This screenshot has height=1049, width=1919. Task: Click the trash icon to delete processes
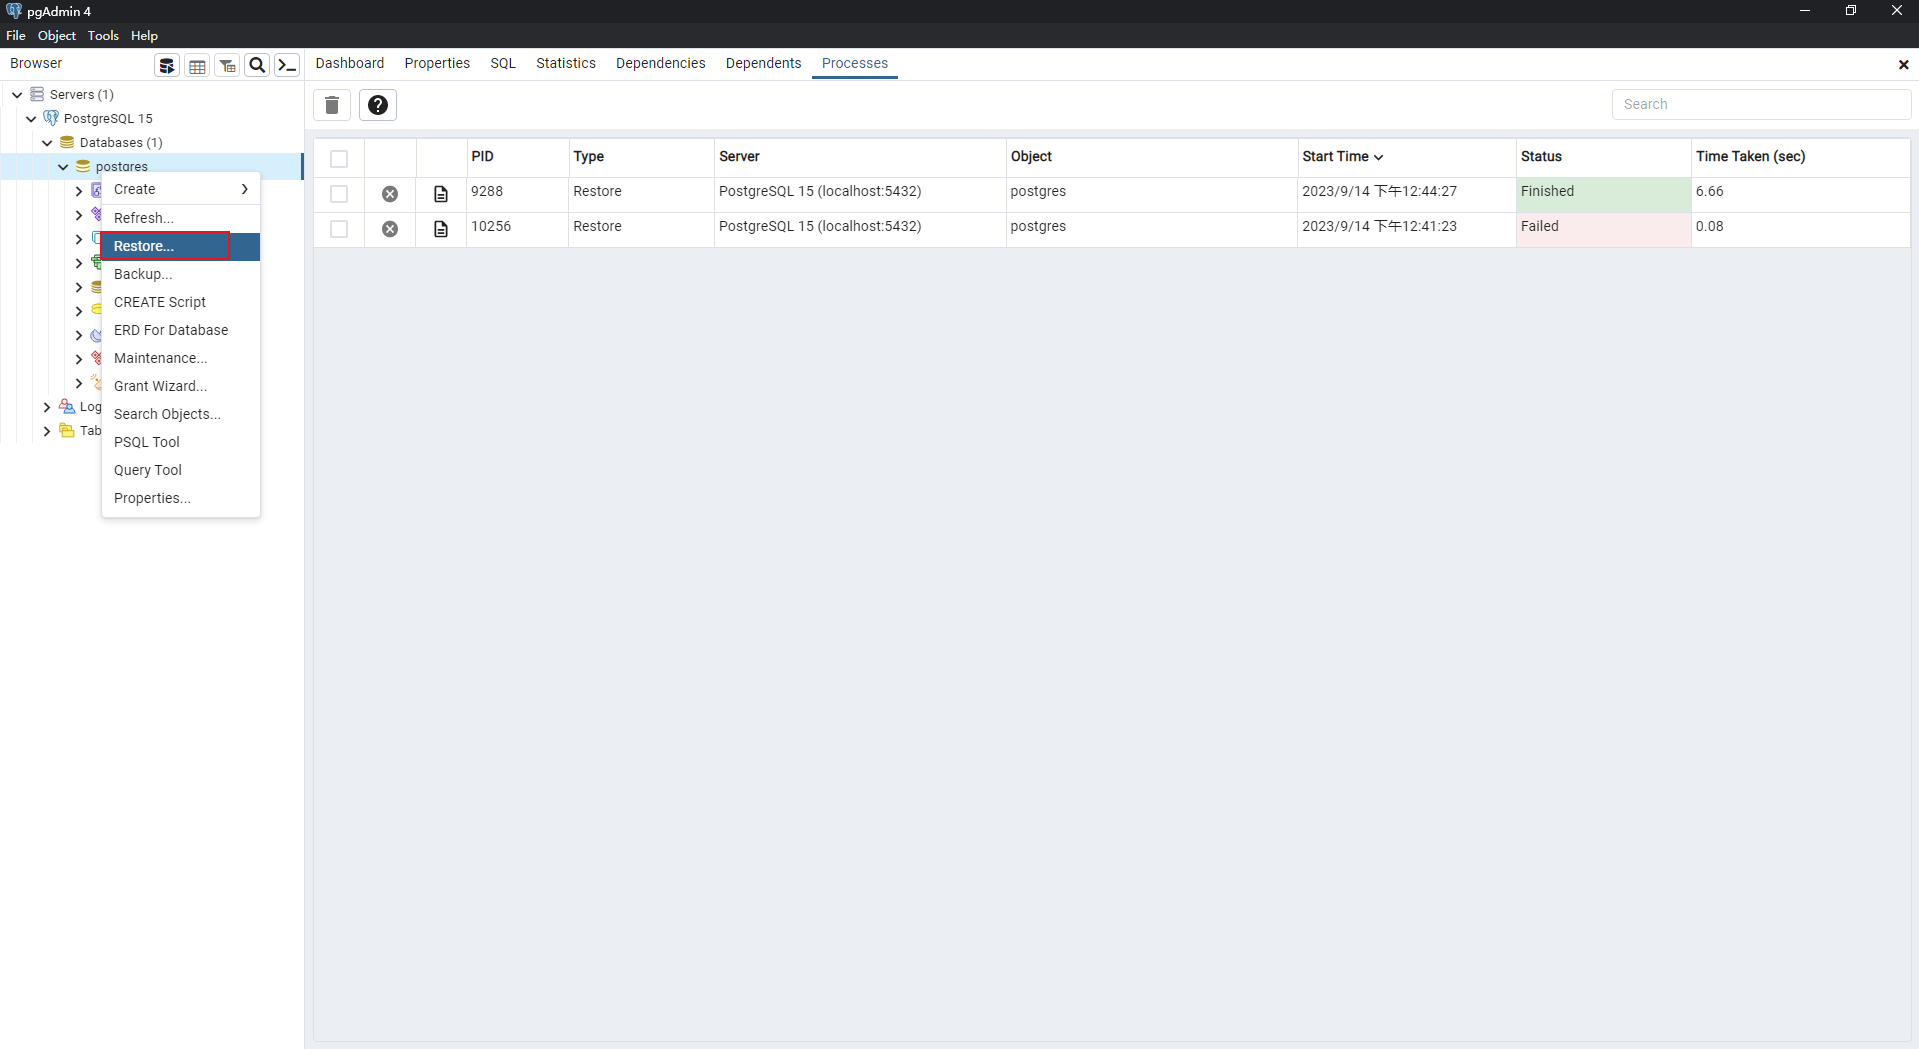tap(332, 105)
